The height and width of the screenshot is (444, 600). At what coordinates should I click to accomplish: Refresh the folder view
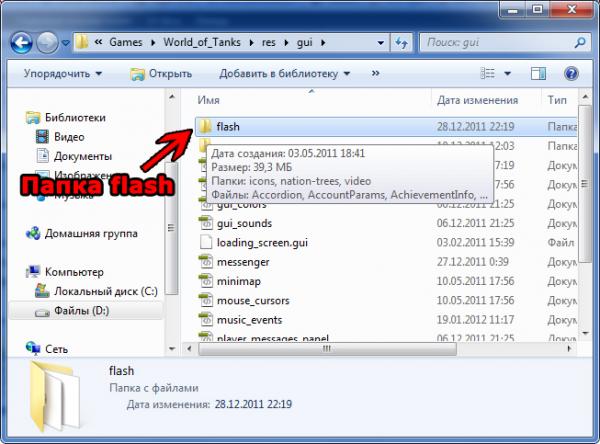coord(401,42)
